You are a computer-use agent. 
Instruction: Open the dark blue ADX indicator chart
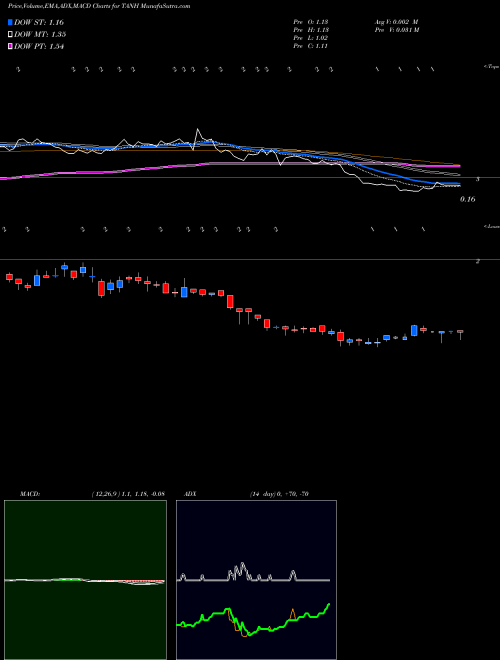(256, 580)
